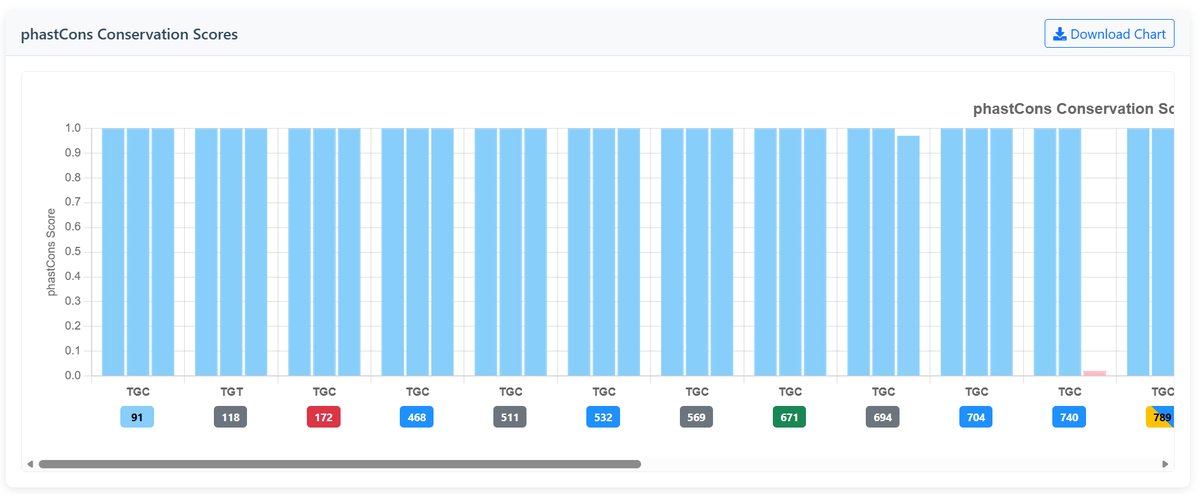Viewport: 1200px width, 495px height.
Task: Click the red position badge 172
Action: tap(323, 417)
